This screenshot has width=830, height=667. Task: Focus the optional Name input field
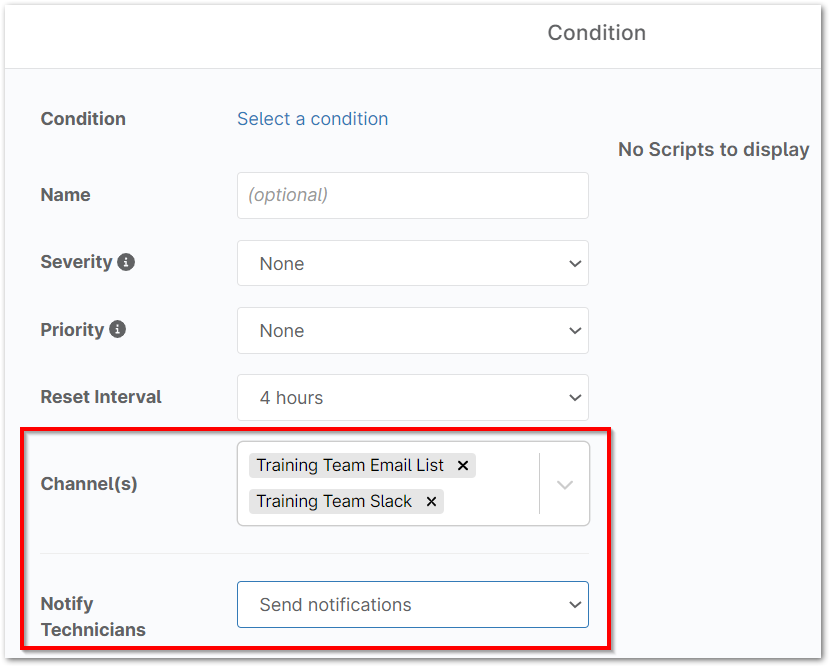click(x=412, y=195)
